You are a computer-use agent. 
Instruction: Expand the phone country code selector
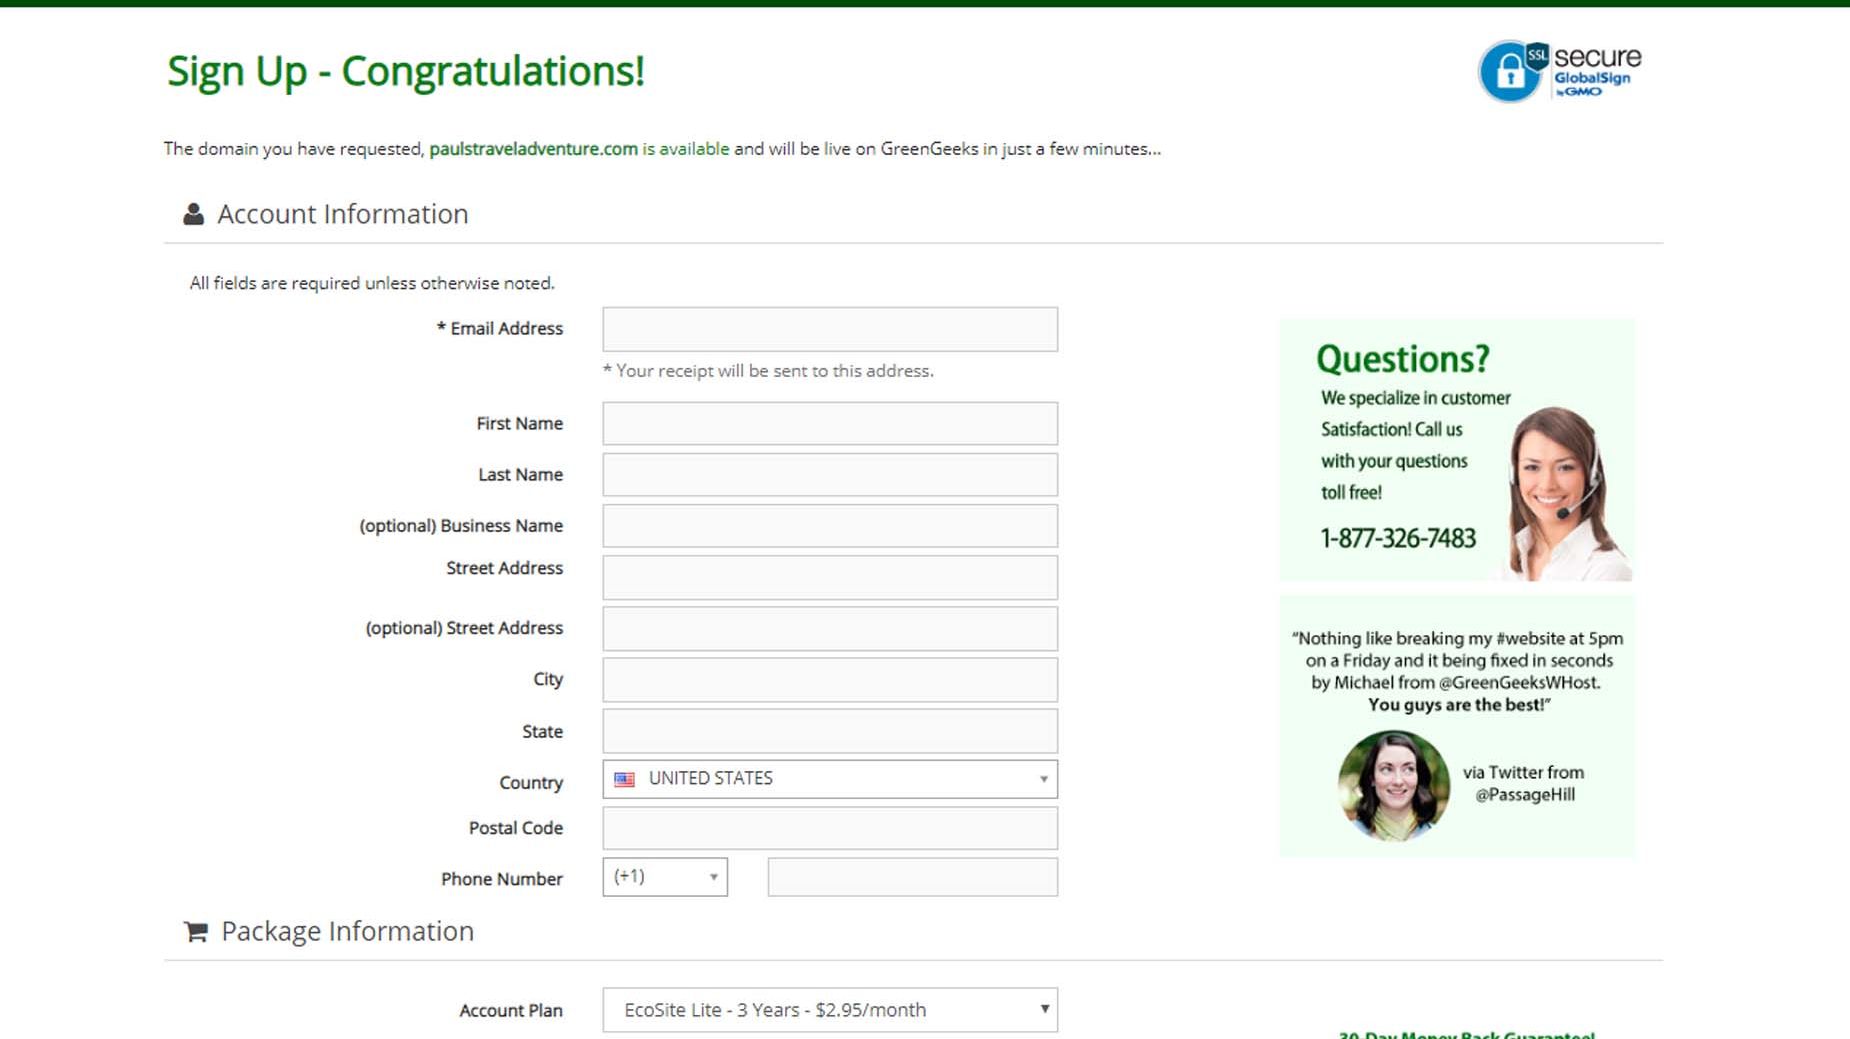tap(664, 877)
